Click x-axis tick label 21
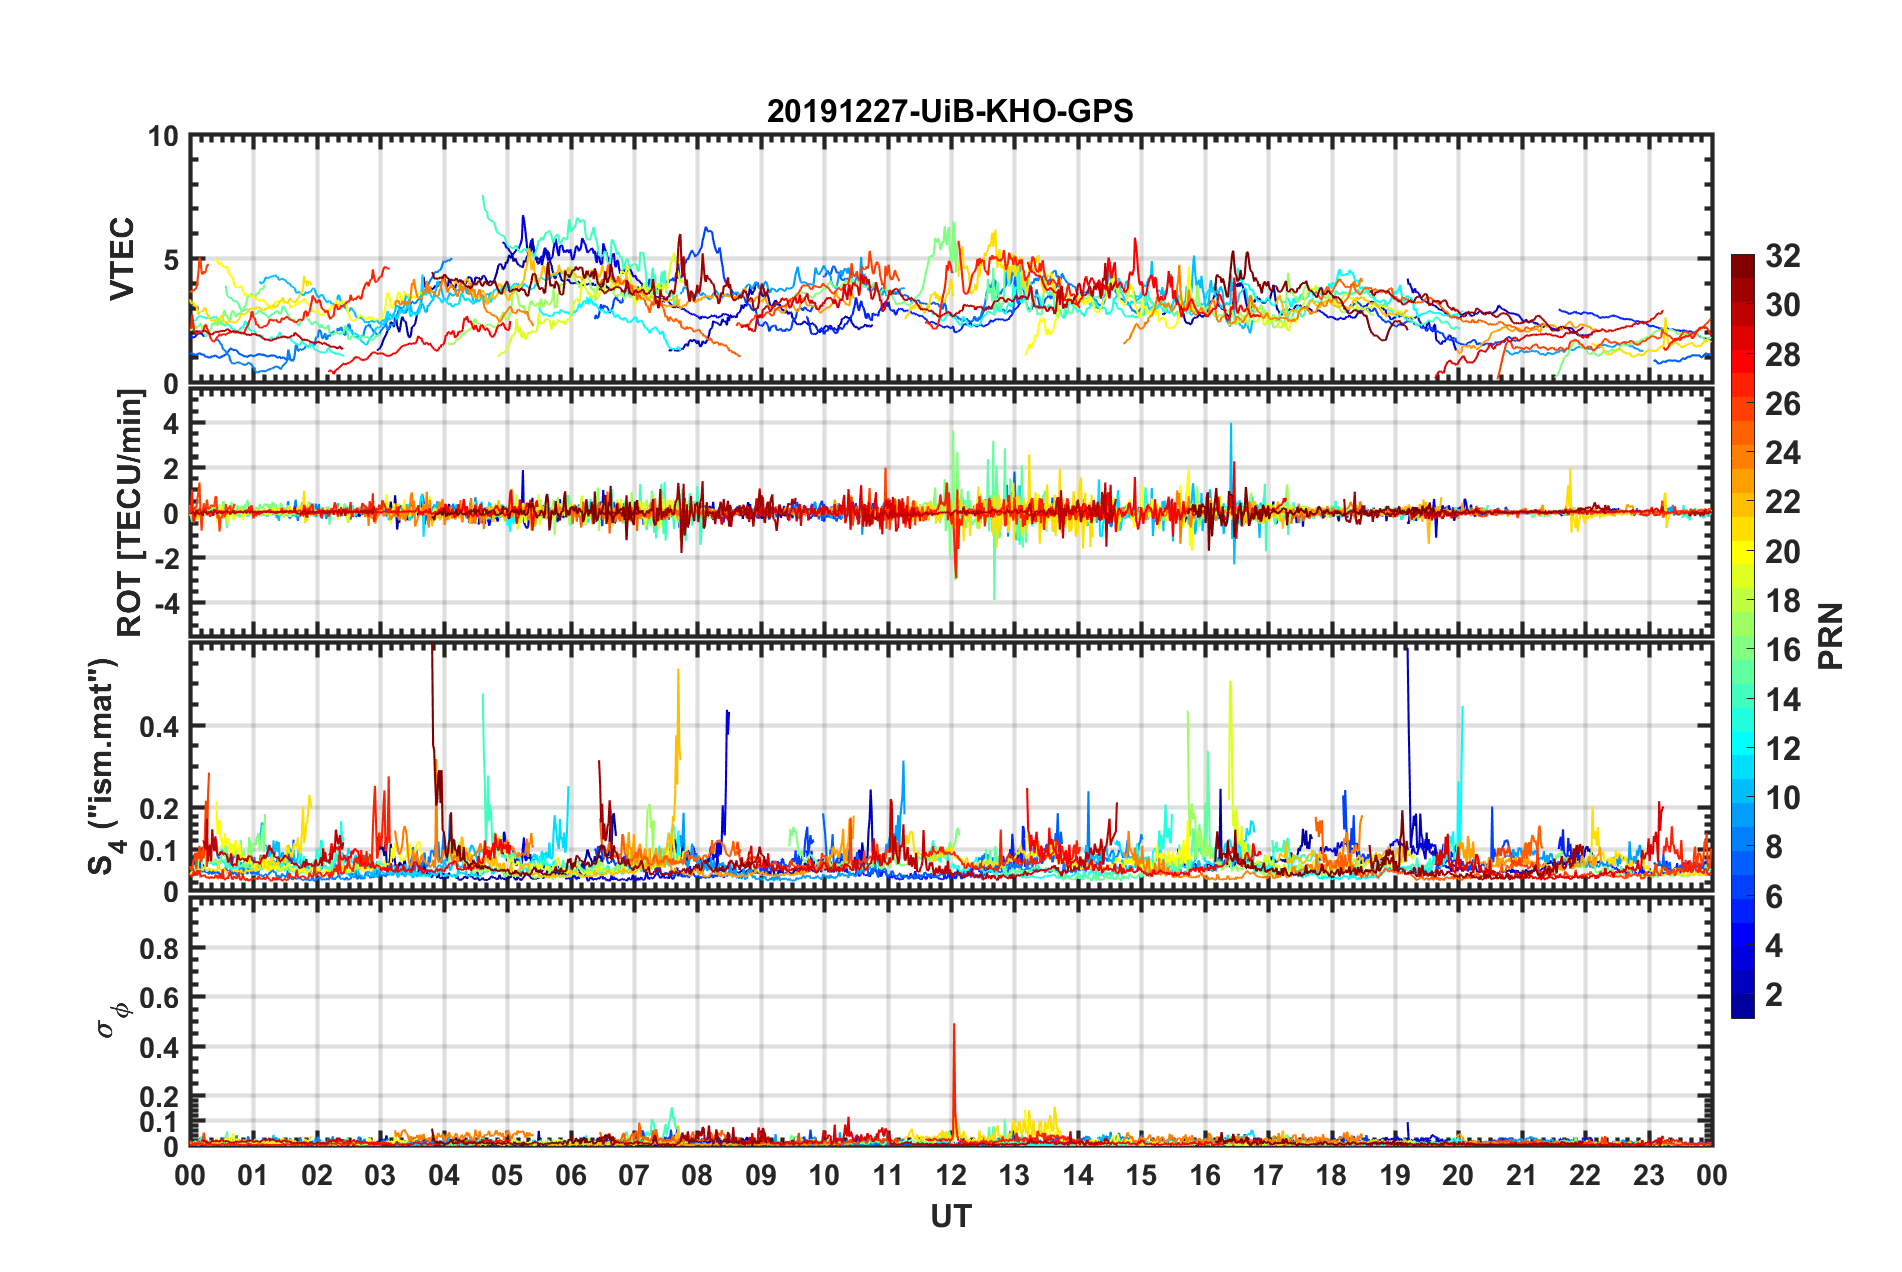This screenshot has height=1272, width=1902. tap(1522, 1175)
